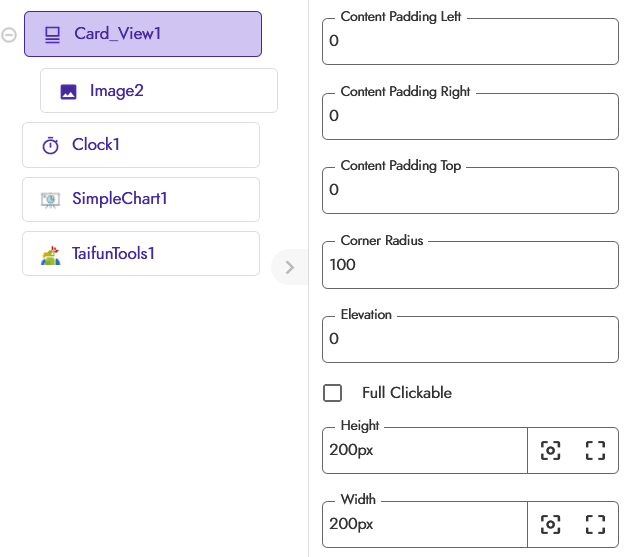Click the Image2 picture icon

(x=68, y=92)
